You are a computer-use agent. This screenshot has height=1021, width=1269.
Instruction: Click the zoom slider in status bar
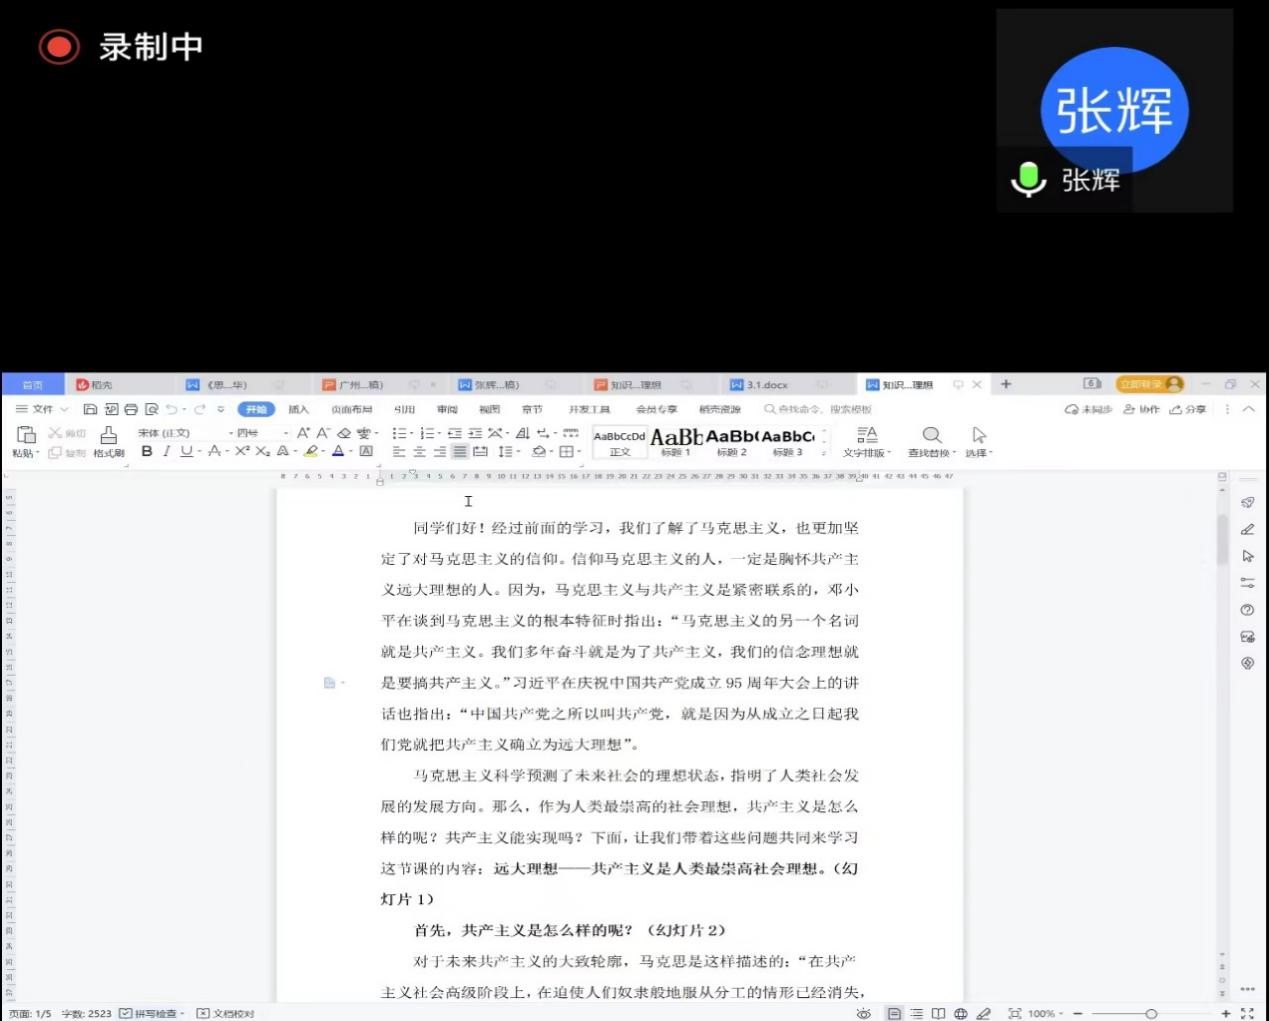(1151, 1013)
